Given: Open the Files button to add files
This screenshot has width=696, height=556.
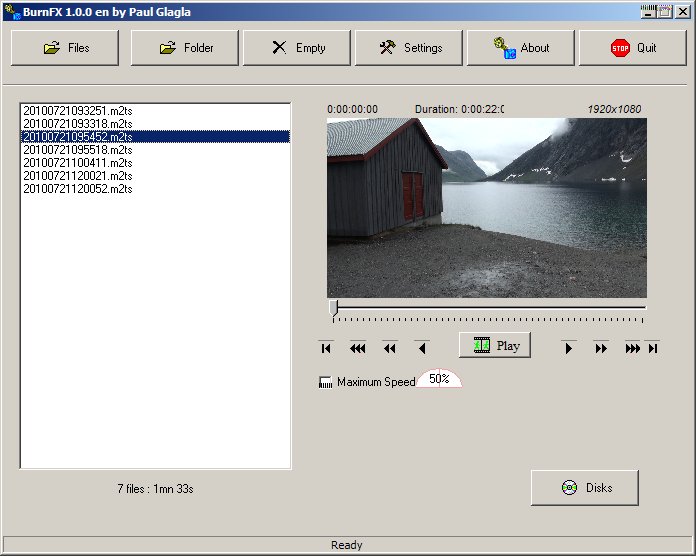Looking at the screenshot, I should click(65, 48).
